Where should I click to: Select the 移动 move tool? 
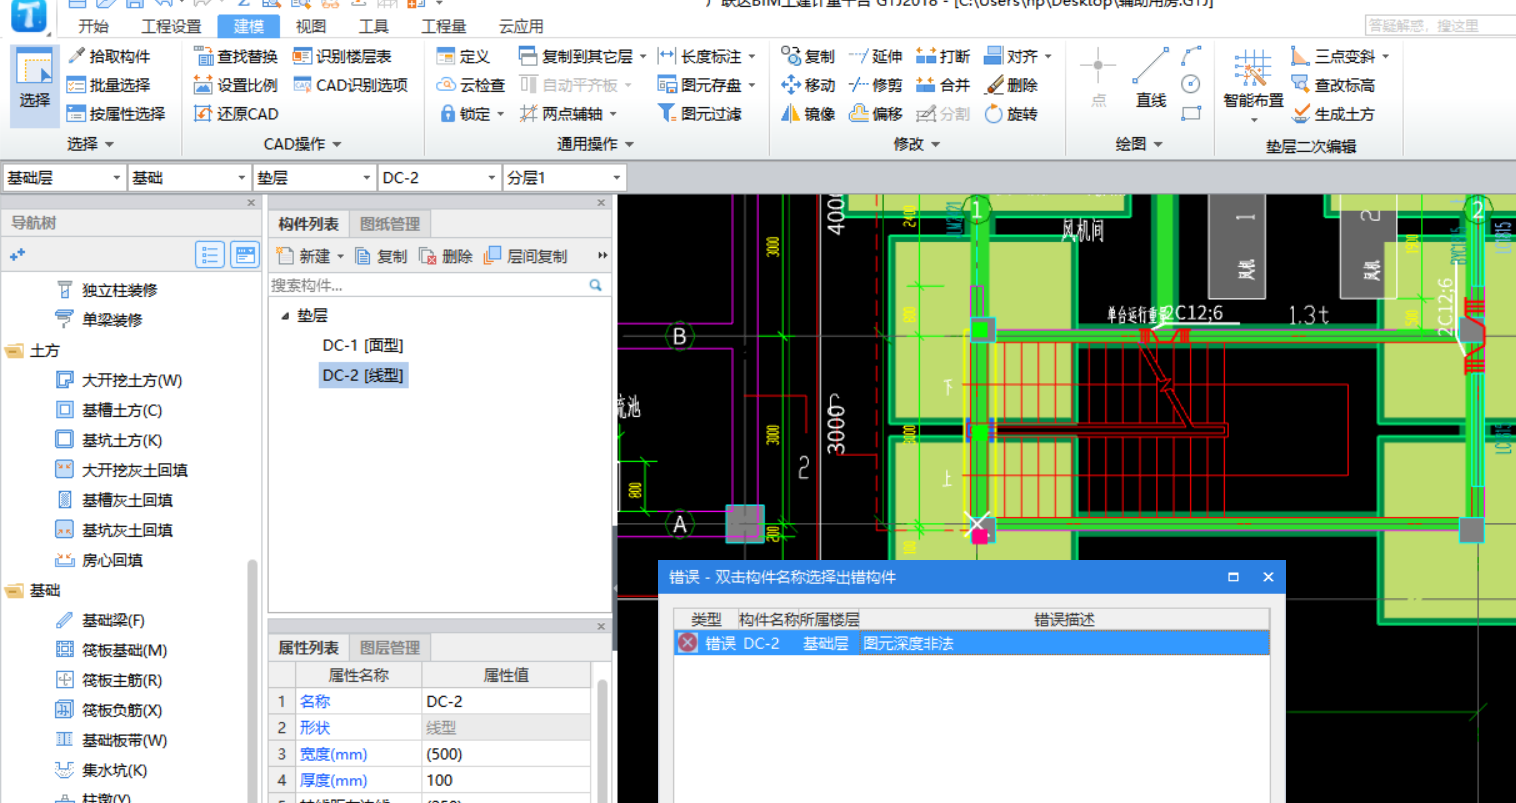click(x=808, y=86)
